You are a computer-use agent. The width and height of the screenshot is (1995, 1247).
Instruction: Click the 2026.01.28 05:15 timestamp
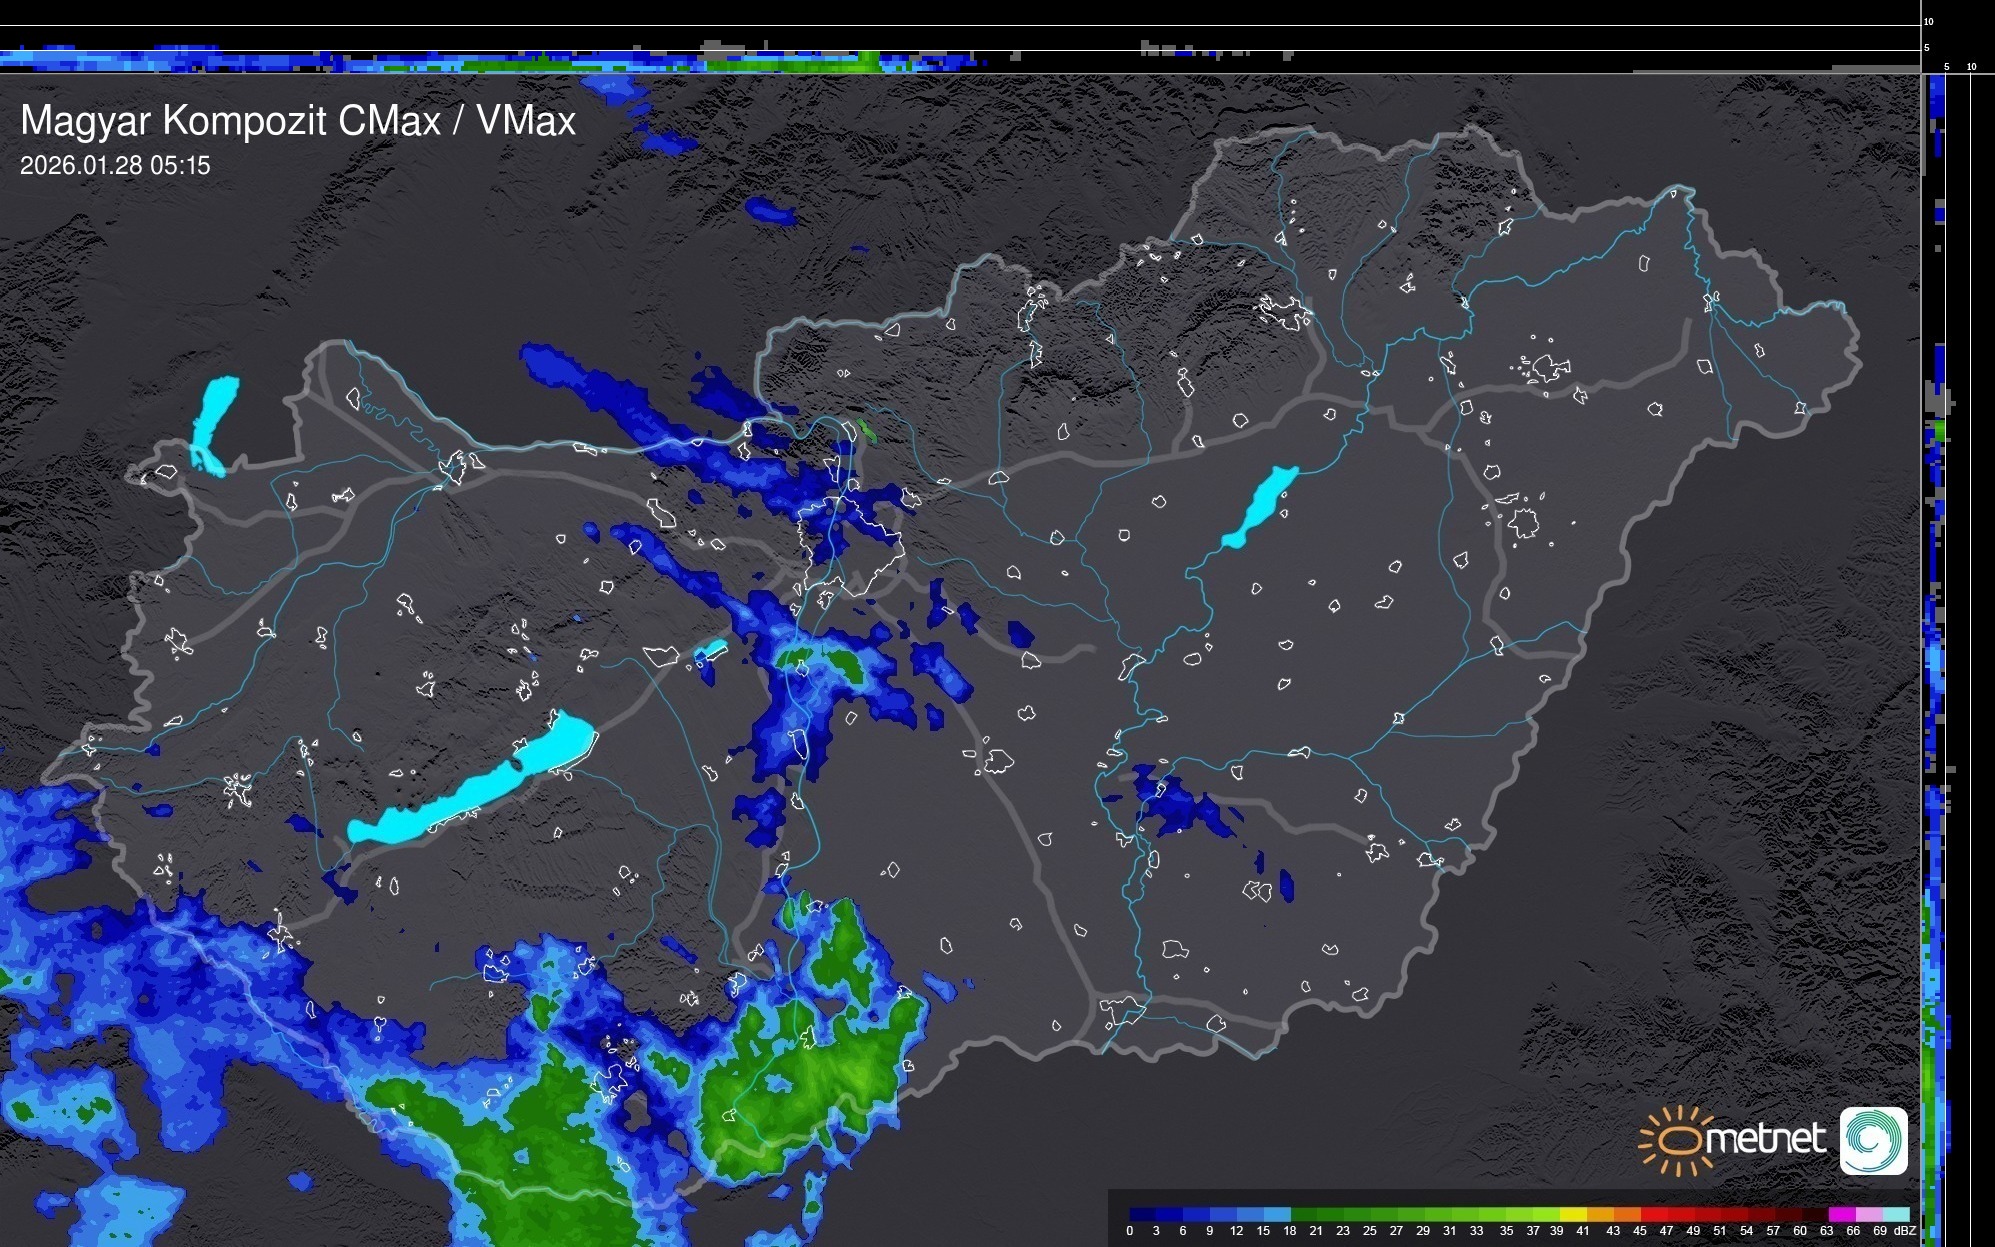[115, 166]
